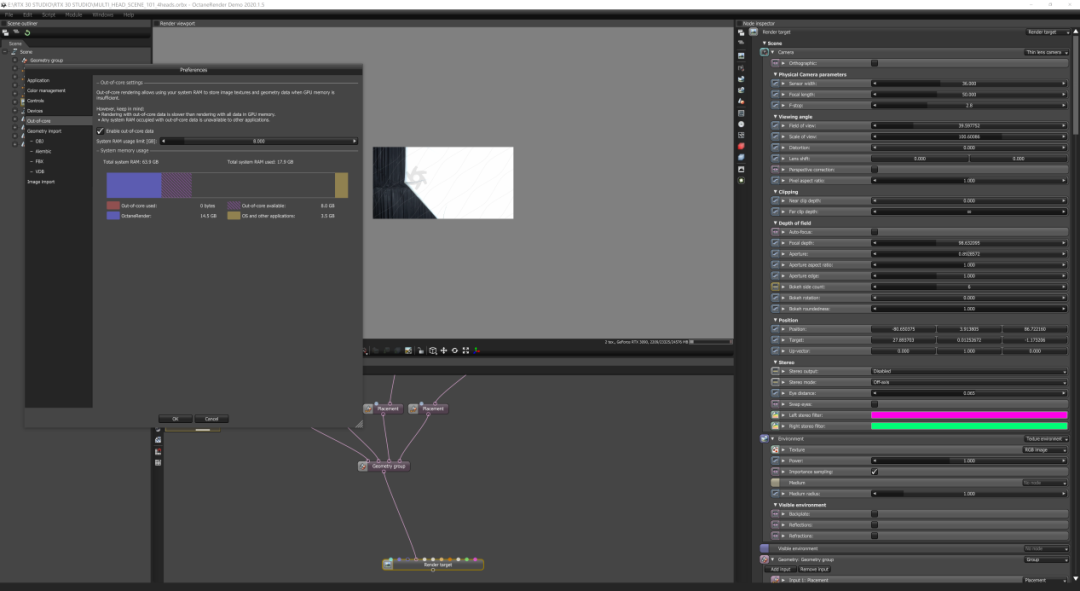The width and height of the screenshot is (1080, 591).
Task: Toggle the Reflections checkbox under Visible environment
Action: [875, 525]
